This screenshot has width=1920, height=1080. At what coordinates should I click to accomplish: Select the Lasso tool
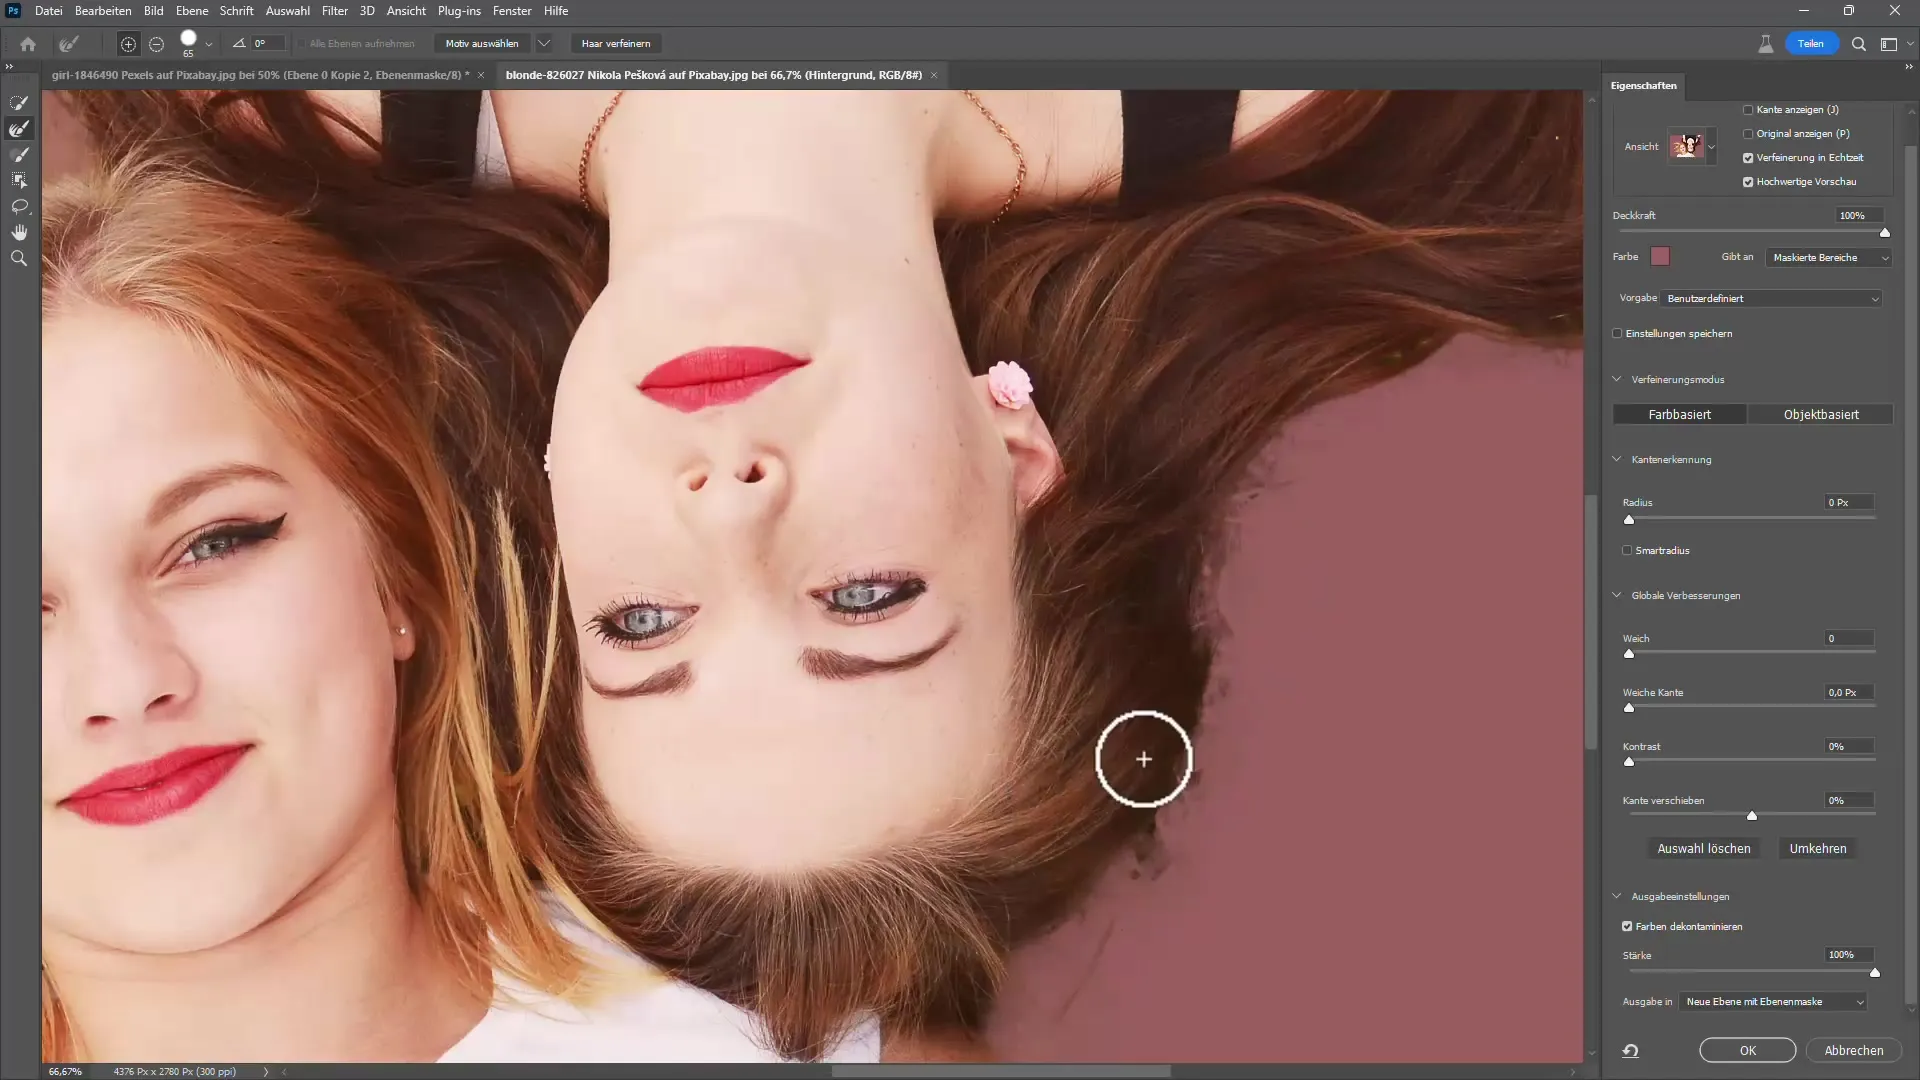click(19, 207)
